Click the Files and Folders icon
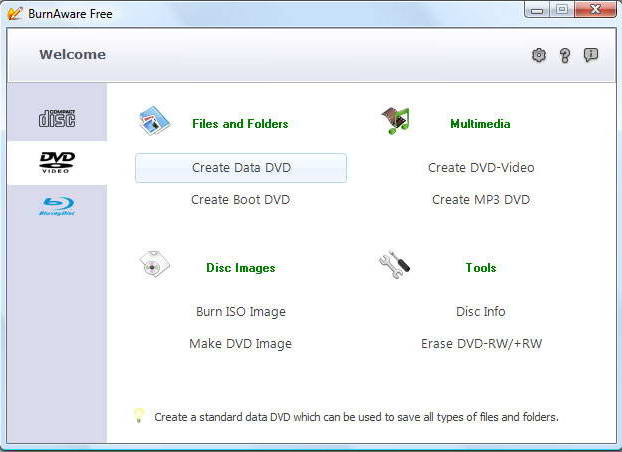 coord(154,121)
